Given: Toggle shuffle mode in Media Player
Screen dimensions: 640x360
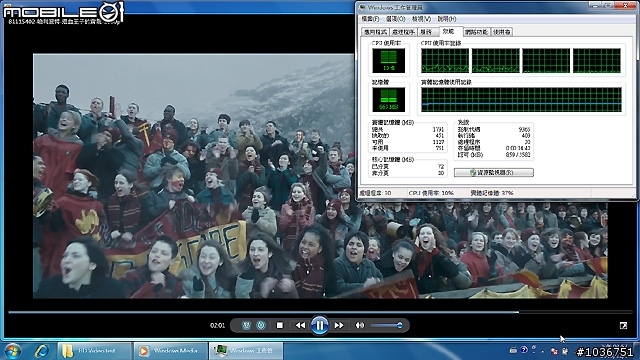Looking at the screenshot, I should (x=246, y=325).
